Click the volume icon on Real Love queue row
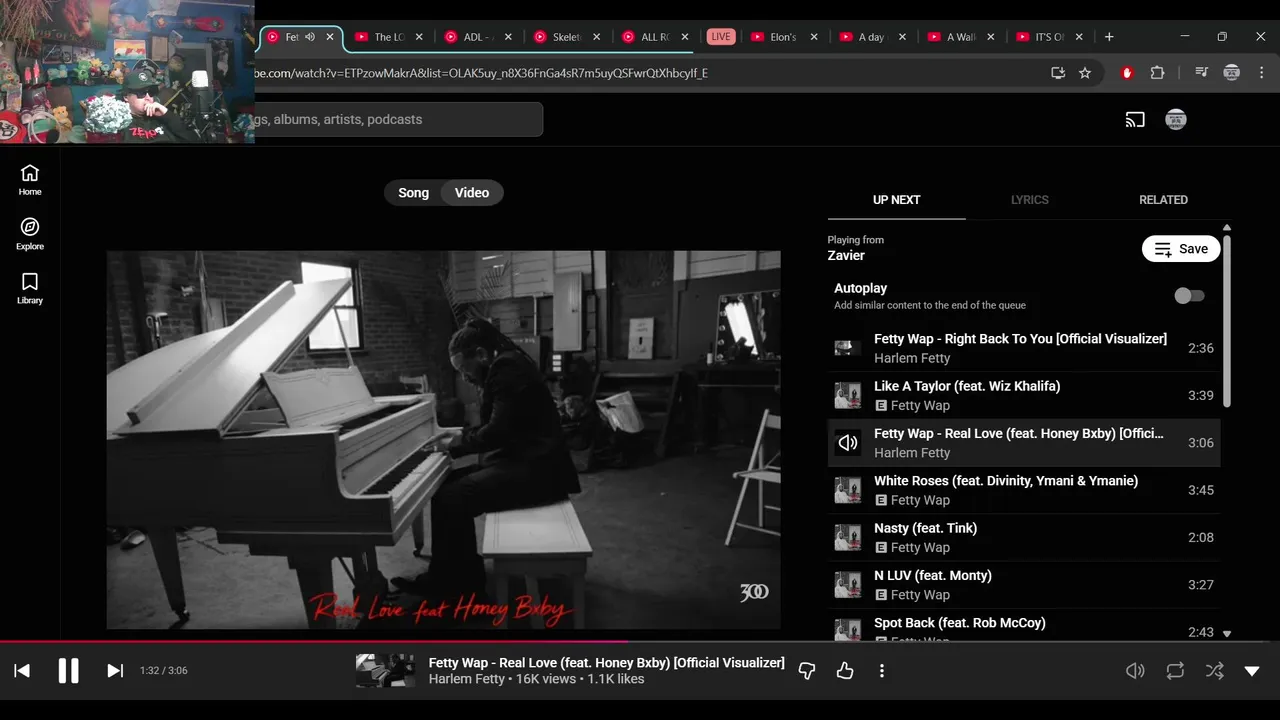The height and width of the screenshot is (720, 1280). tap(848, 443)
